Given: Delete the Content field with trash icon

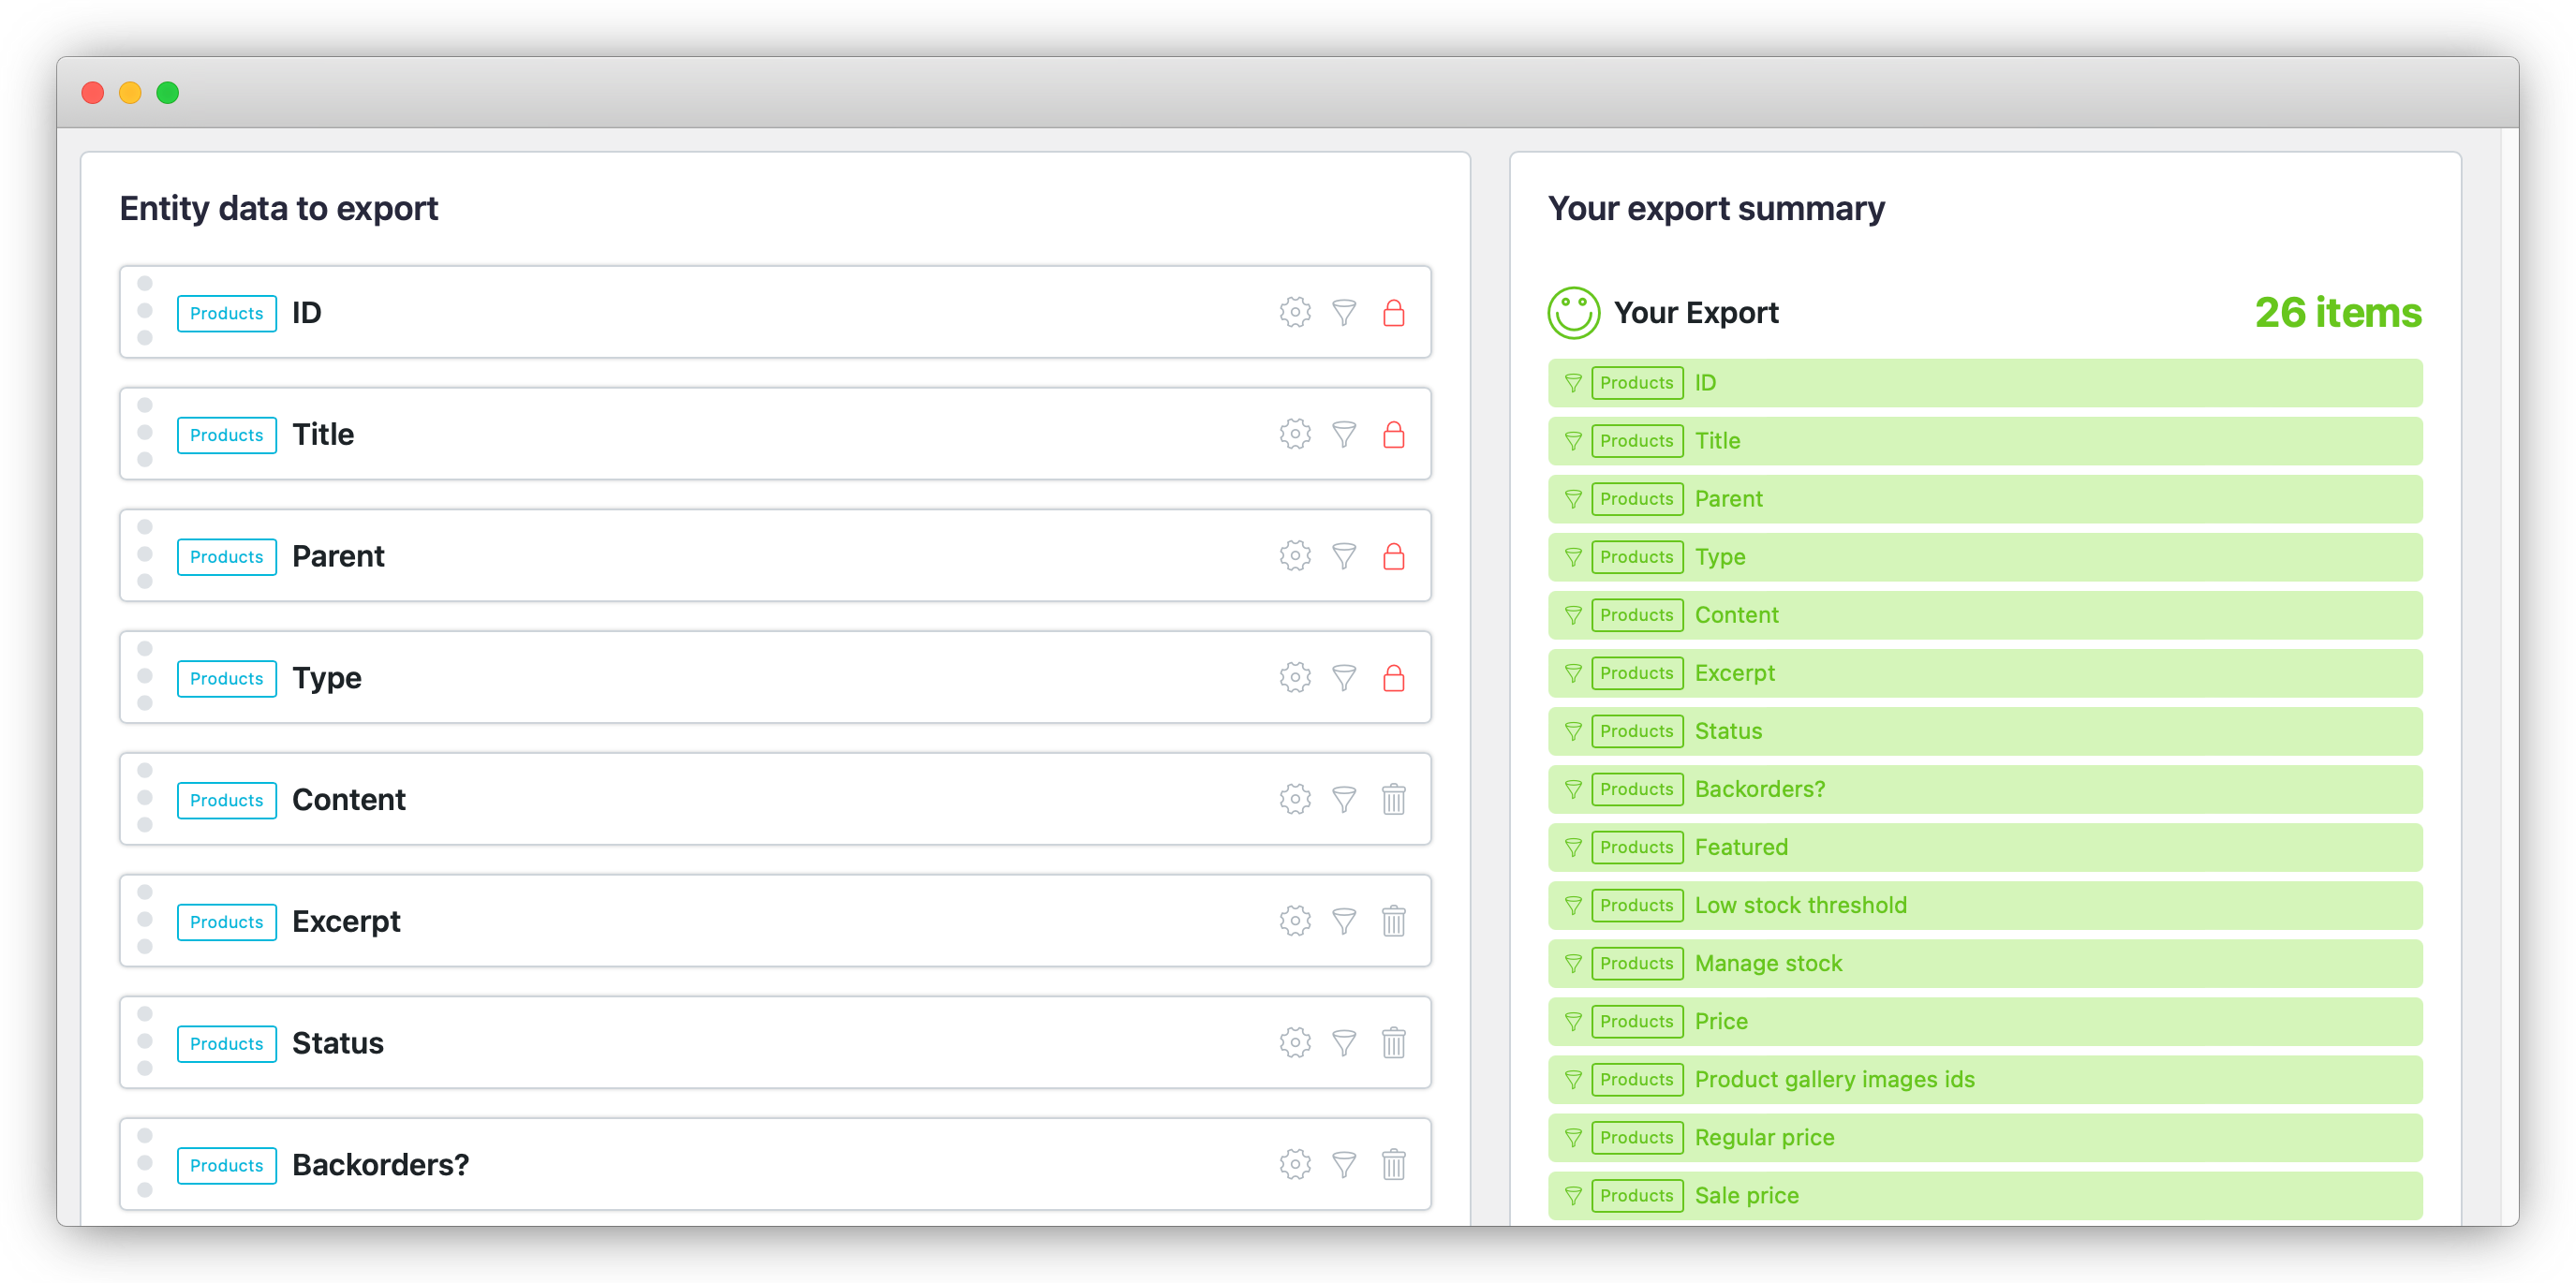Looking at the screenshot, I should (x=1393, y=800).
